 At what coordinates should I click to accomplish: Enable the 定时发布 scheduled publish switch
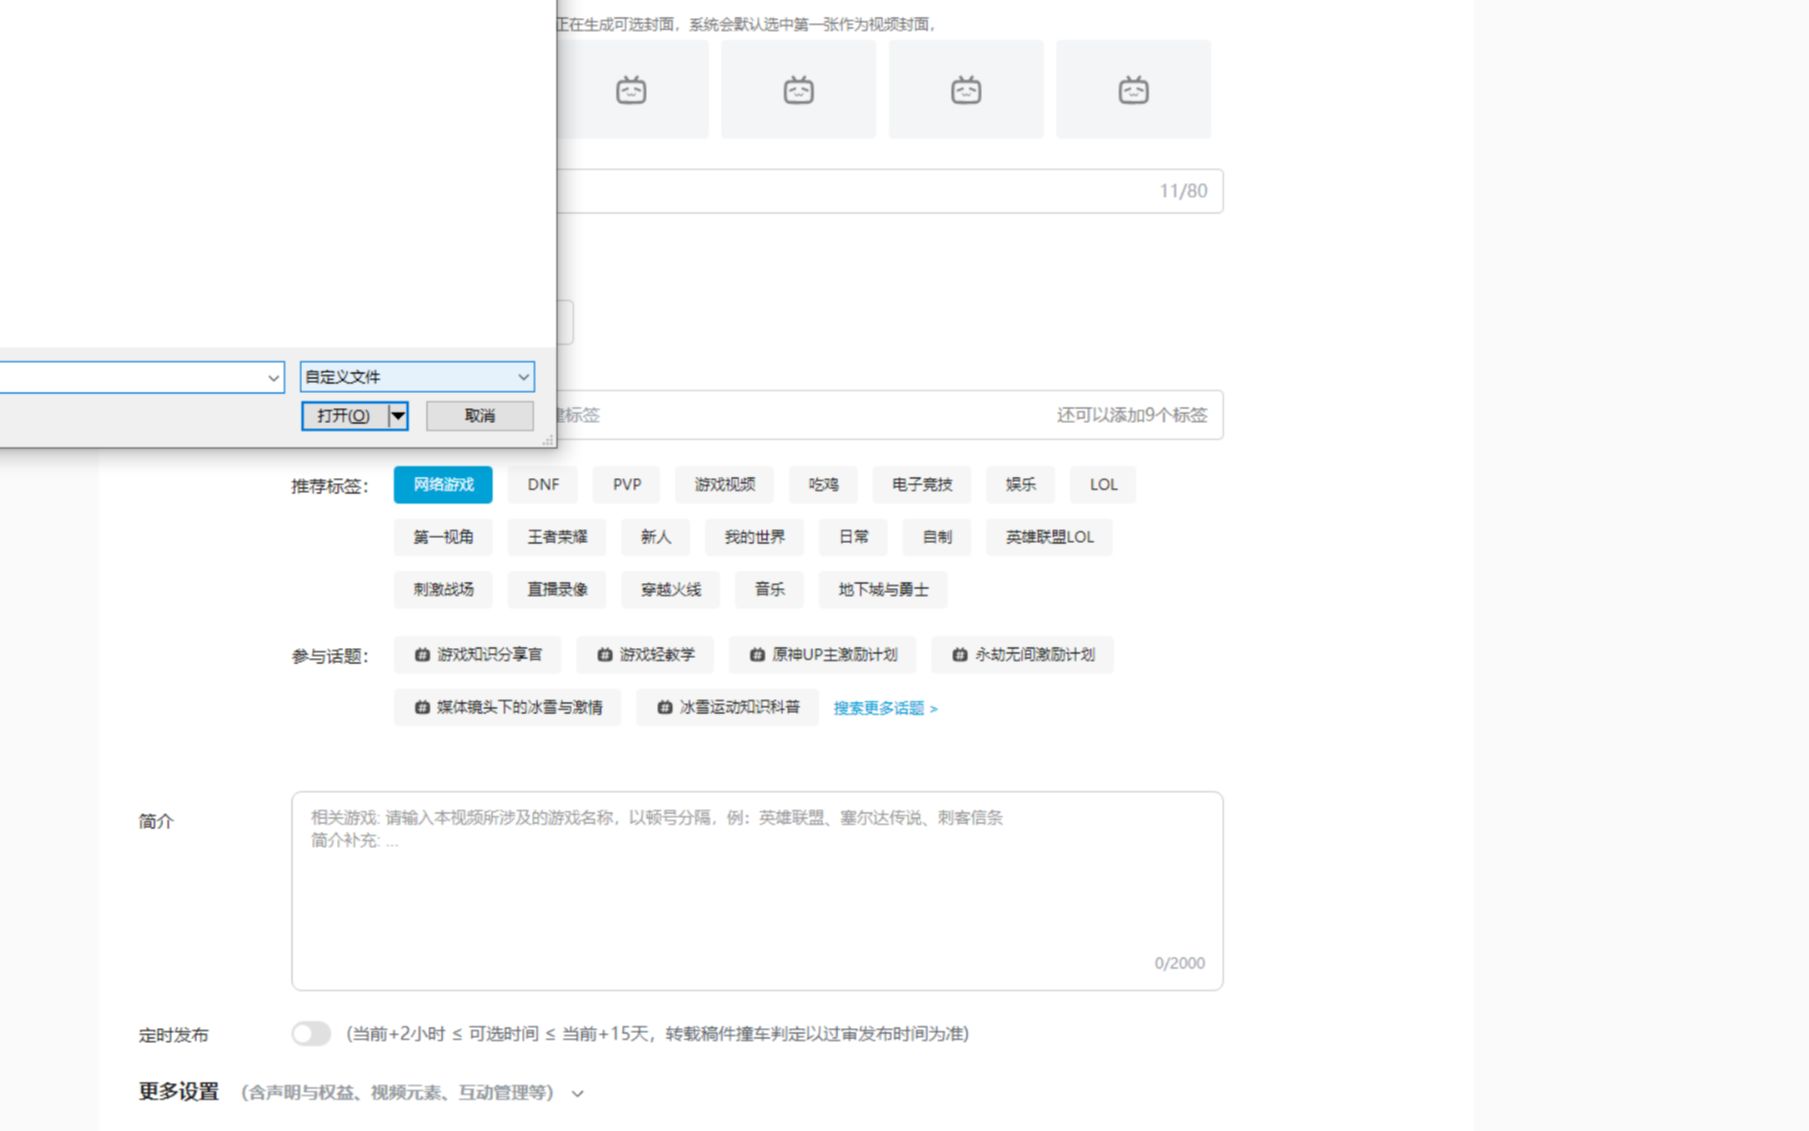click(x=311, y=1034)
